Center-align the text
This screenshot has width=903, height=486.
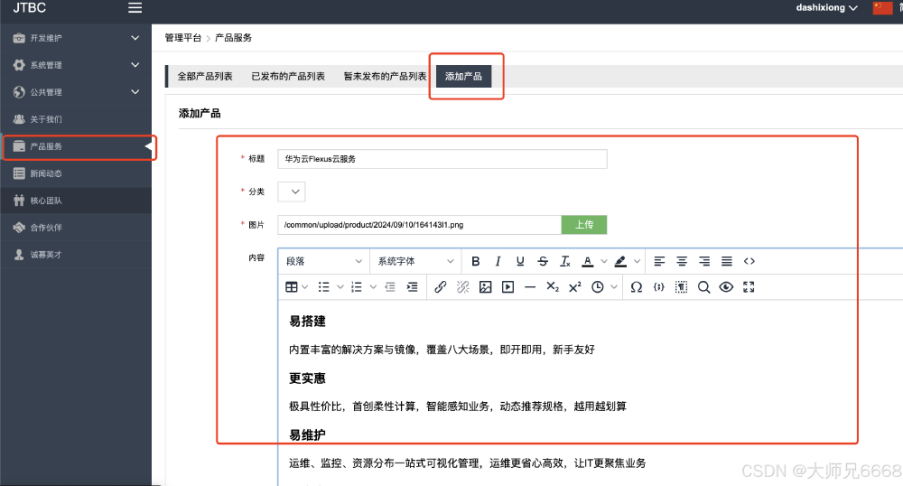(x=682, y=261)
